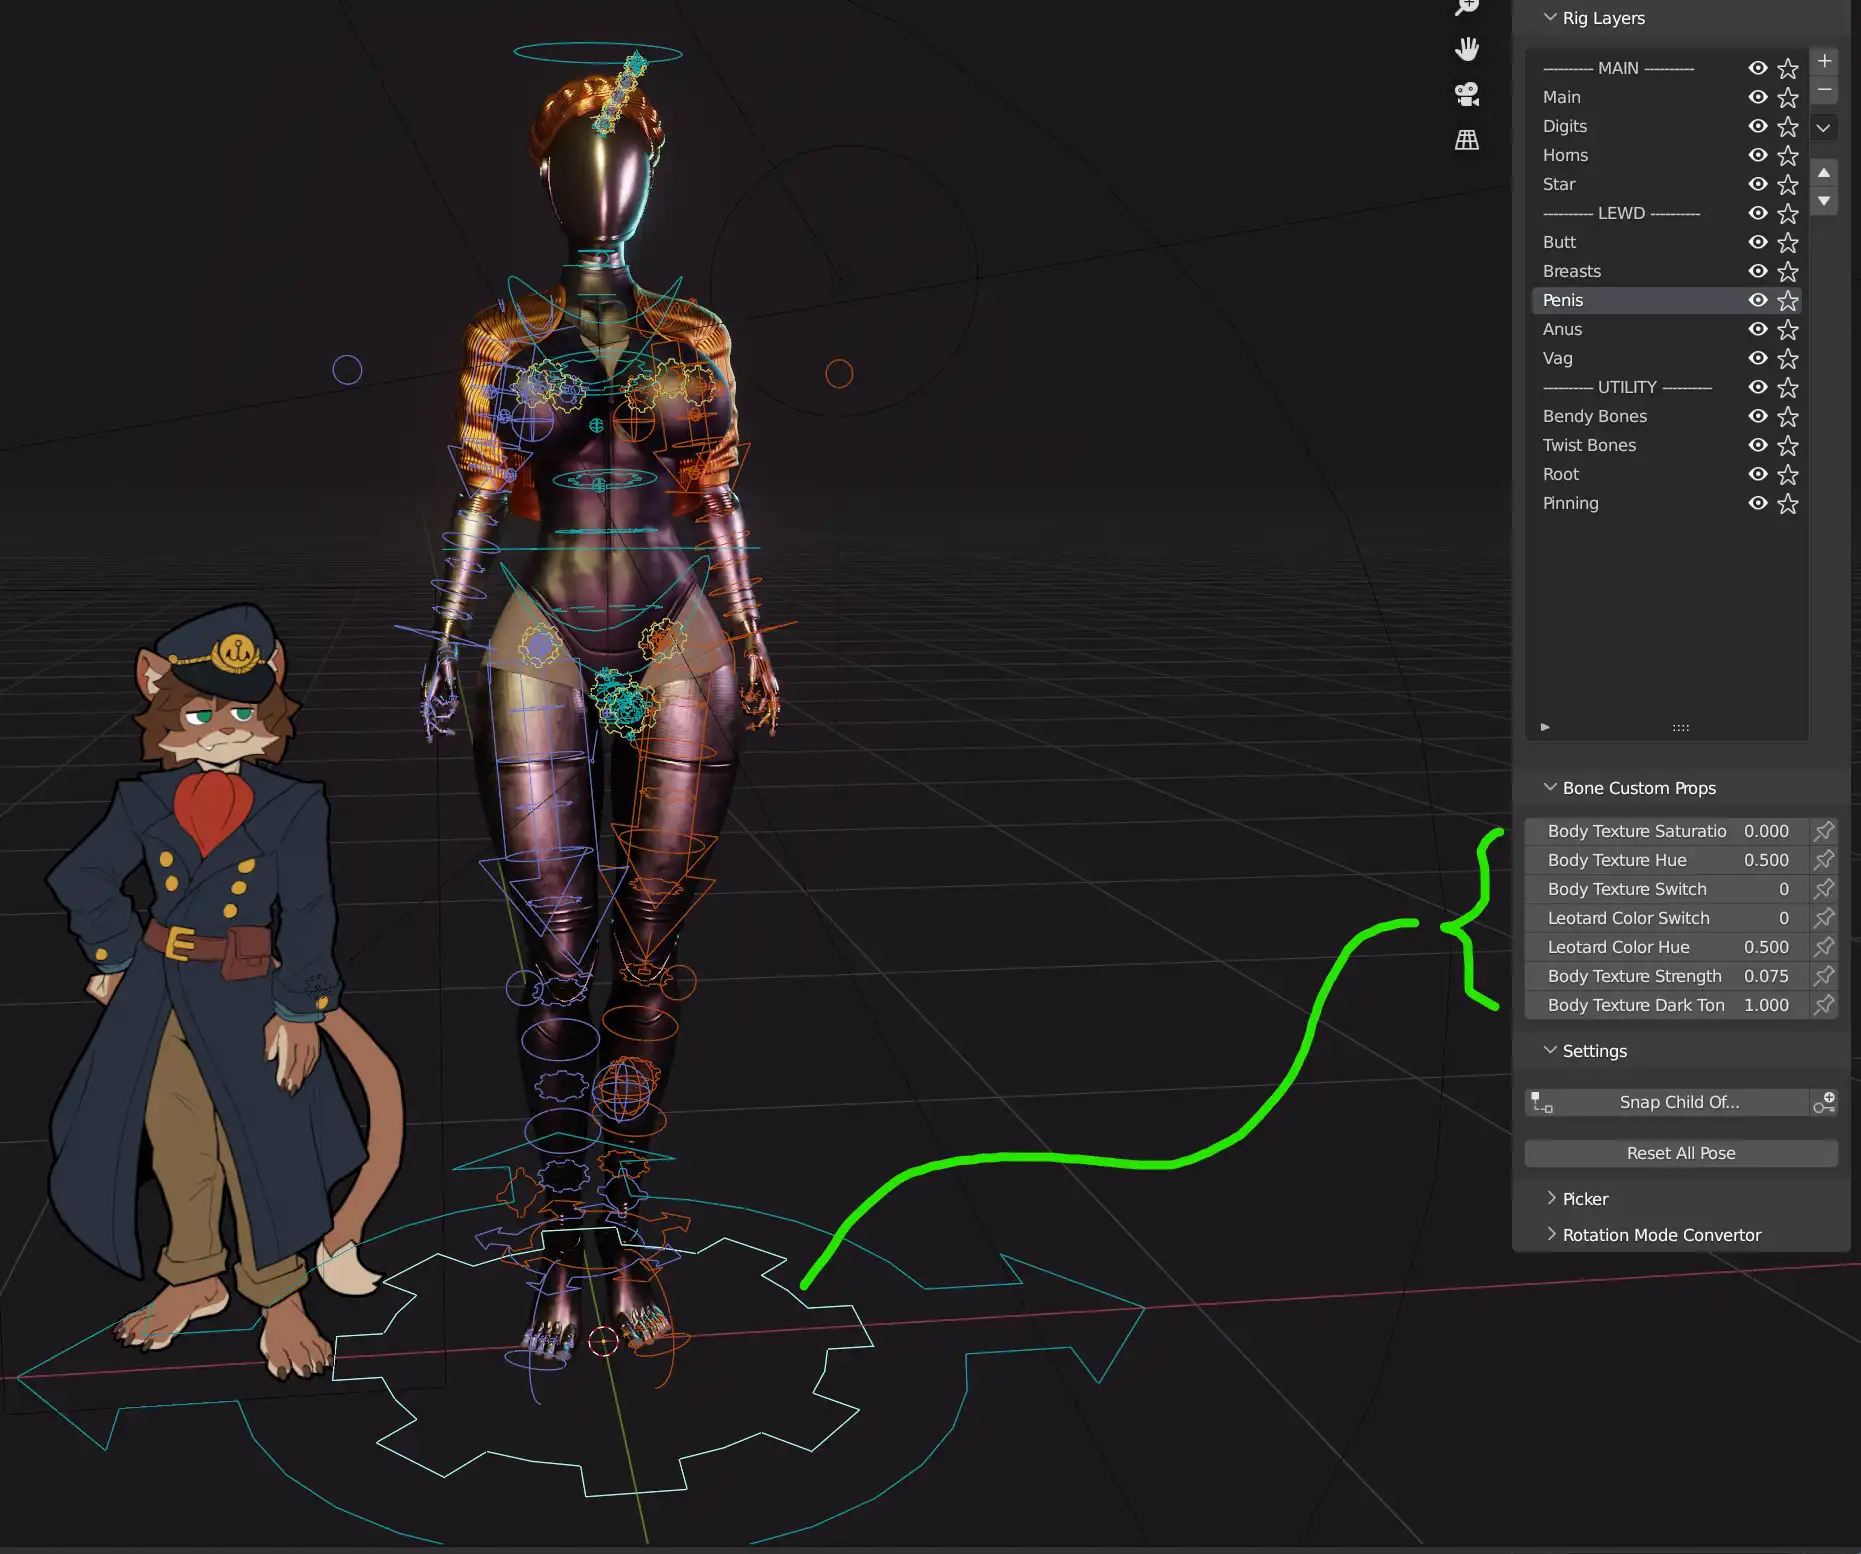Screen dimensions: 1861x1554
Task: Click the Reset All Pose button
Action: tap(1680, 1153)
